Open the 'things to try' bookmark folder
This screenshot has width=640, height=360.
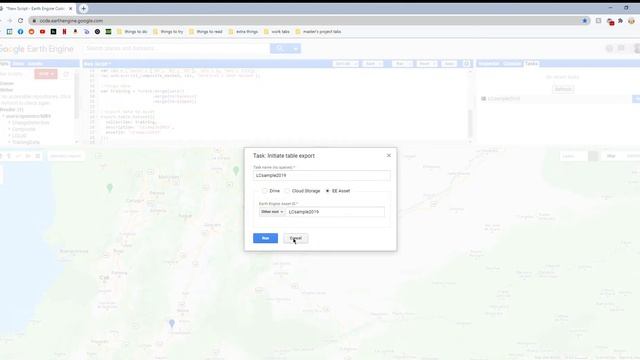(168, 31)
